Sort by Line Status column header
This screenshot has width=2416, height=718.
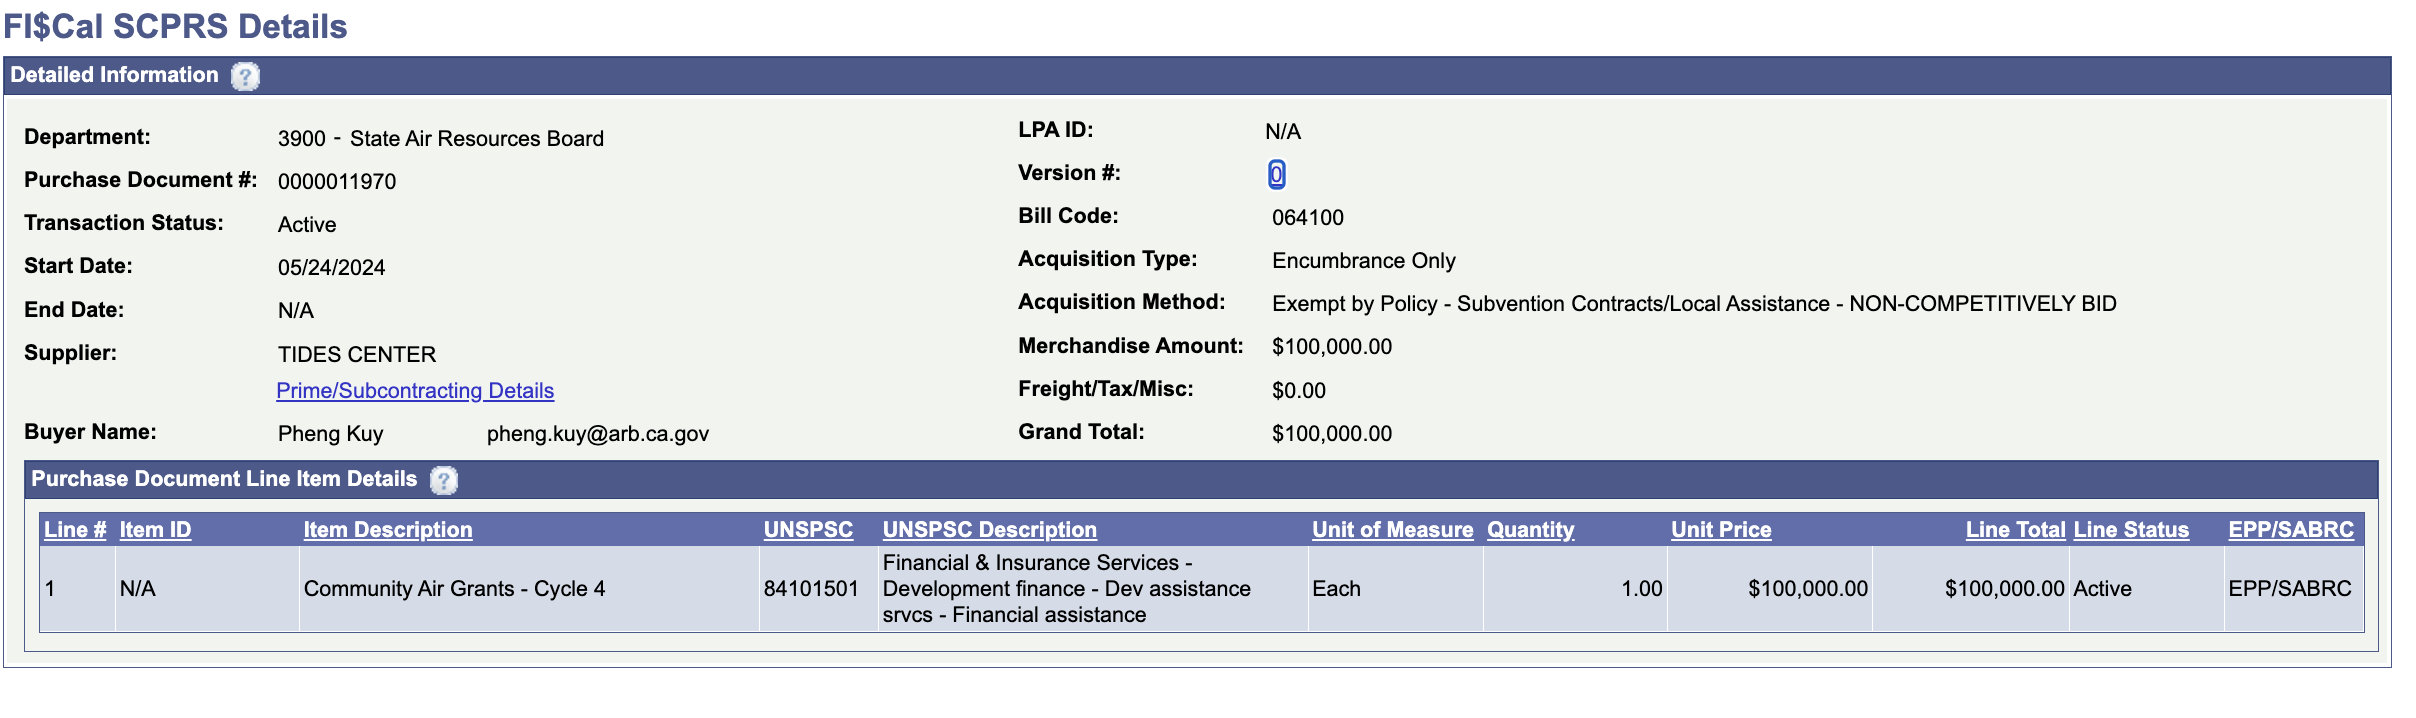pos(2131,530)
